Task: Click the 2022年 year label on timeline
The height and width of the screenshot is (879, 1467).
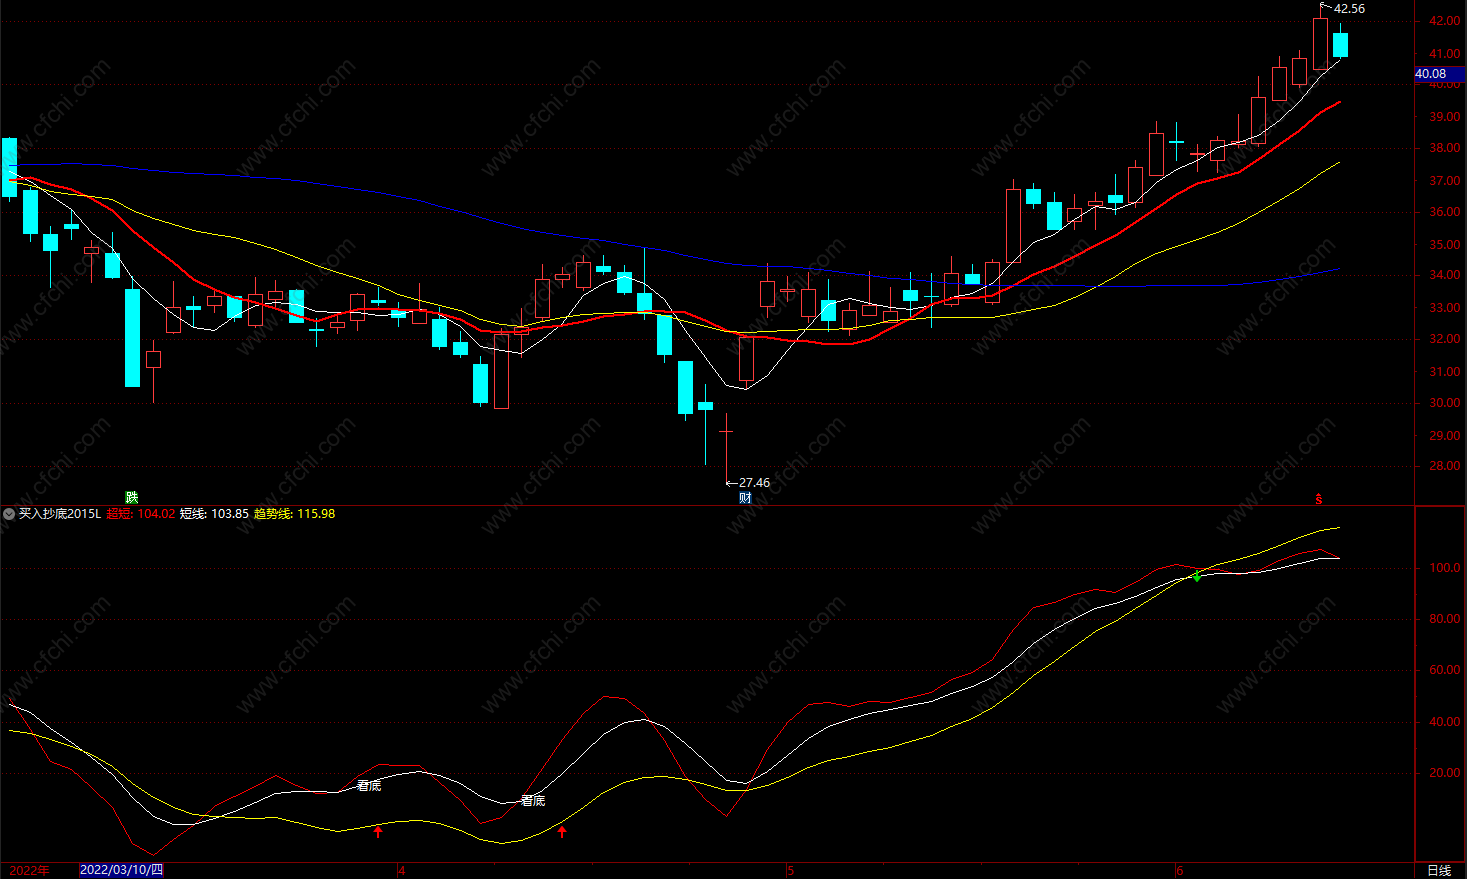Action: [29, 870]
